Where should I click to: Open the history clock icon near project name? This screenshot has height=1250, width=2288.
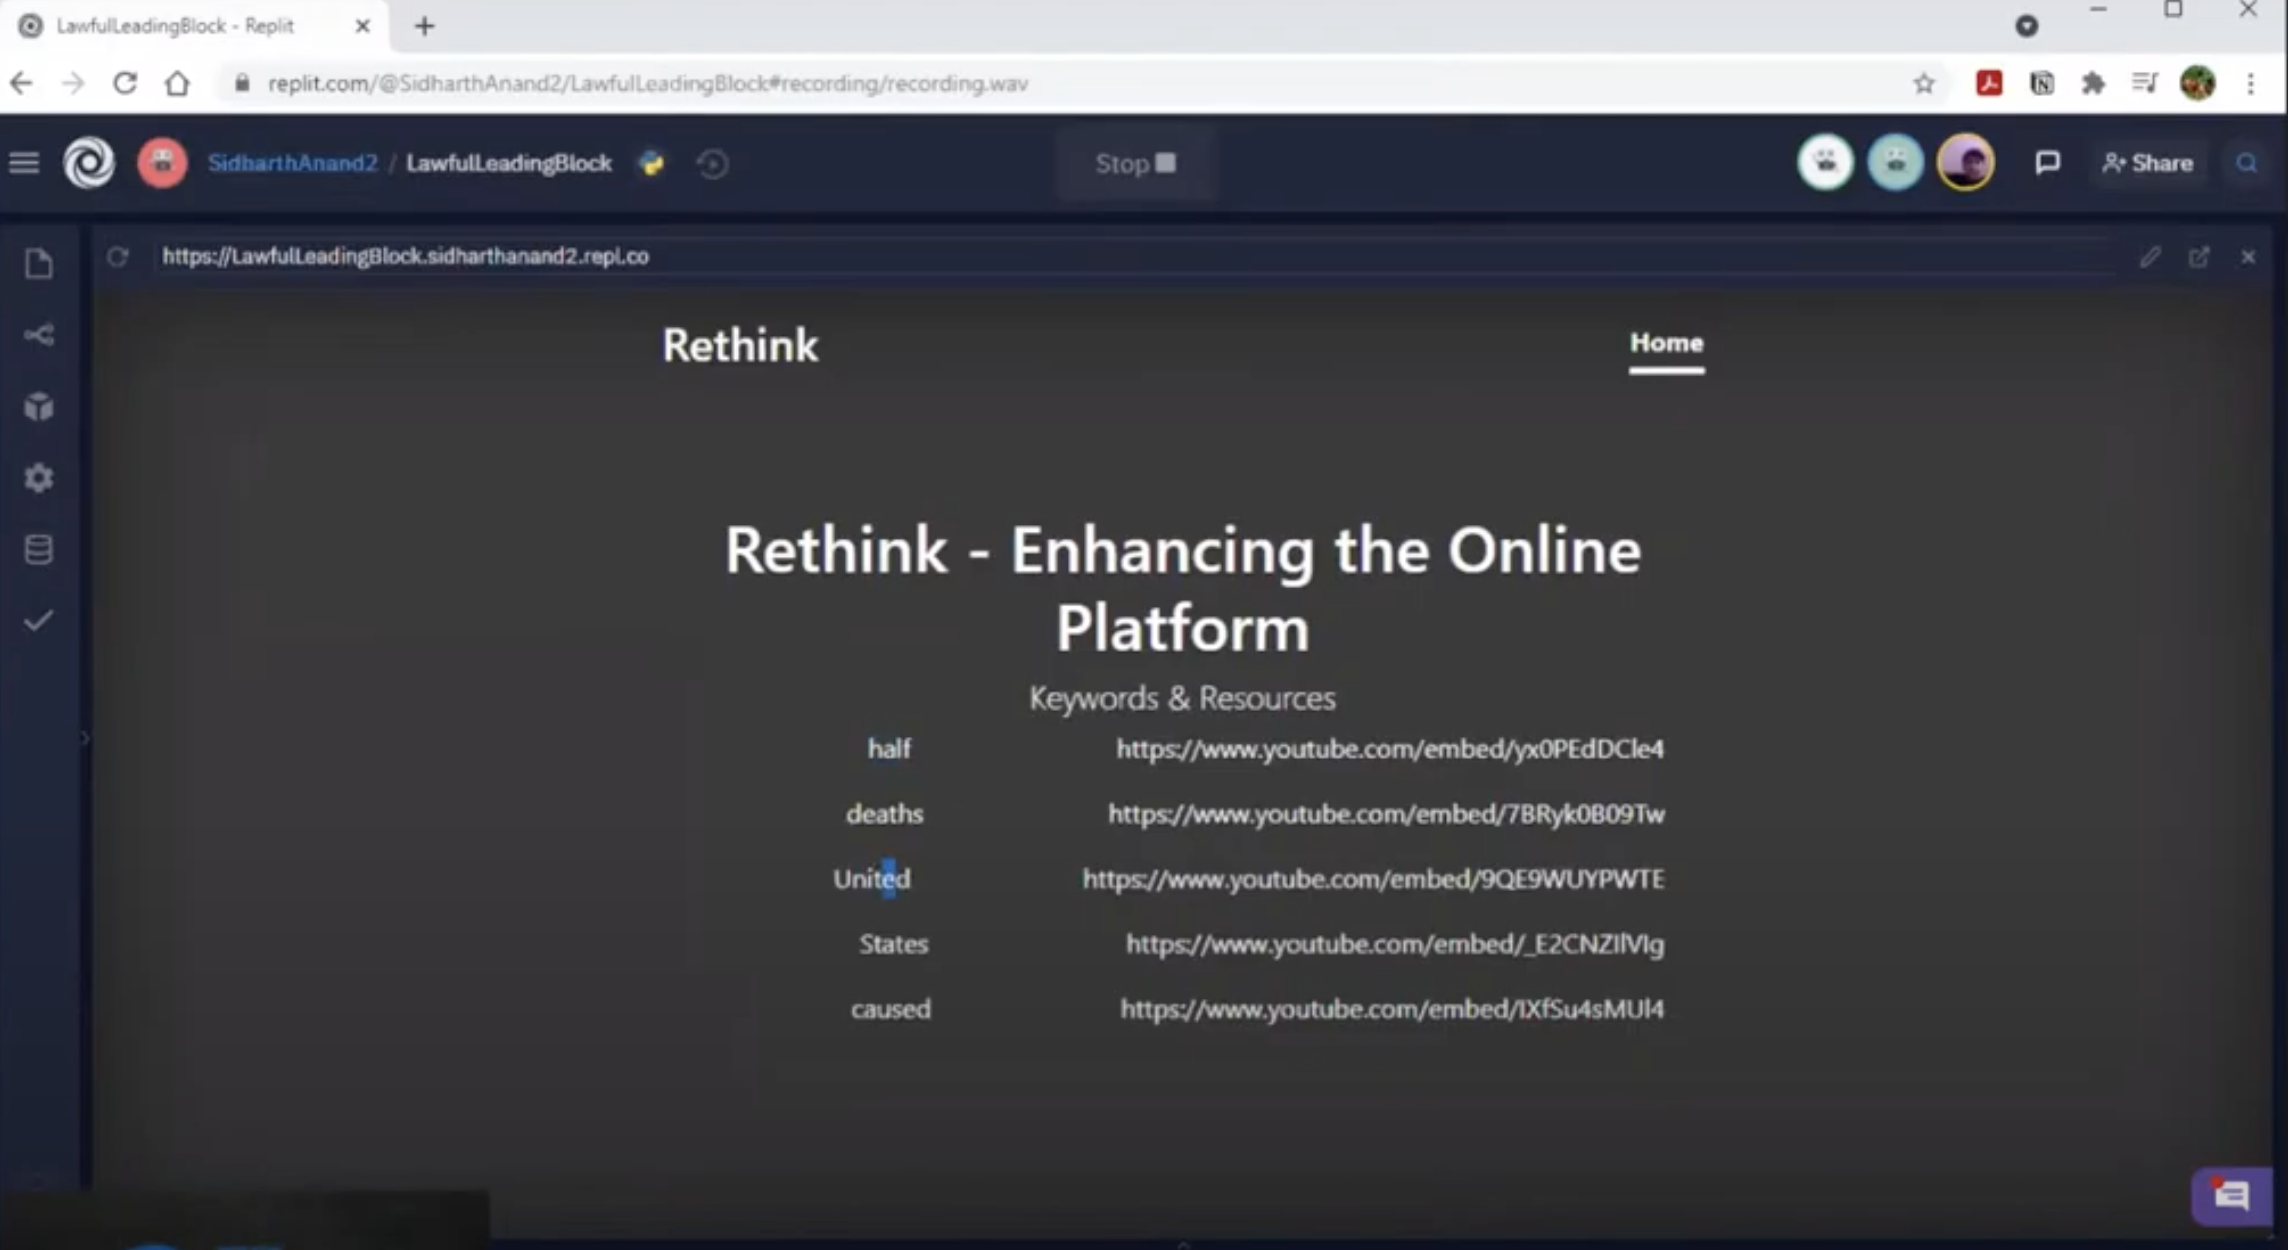tap(712, 163)
